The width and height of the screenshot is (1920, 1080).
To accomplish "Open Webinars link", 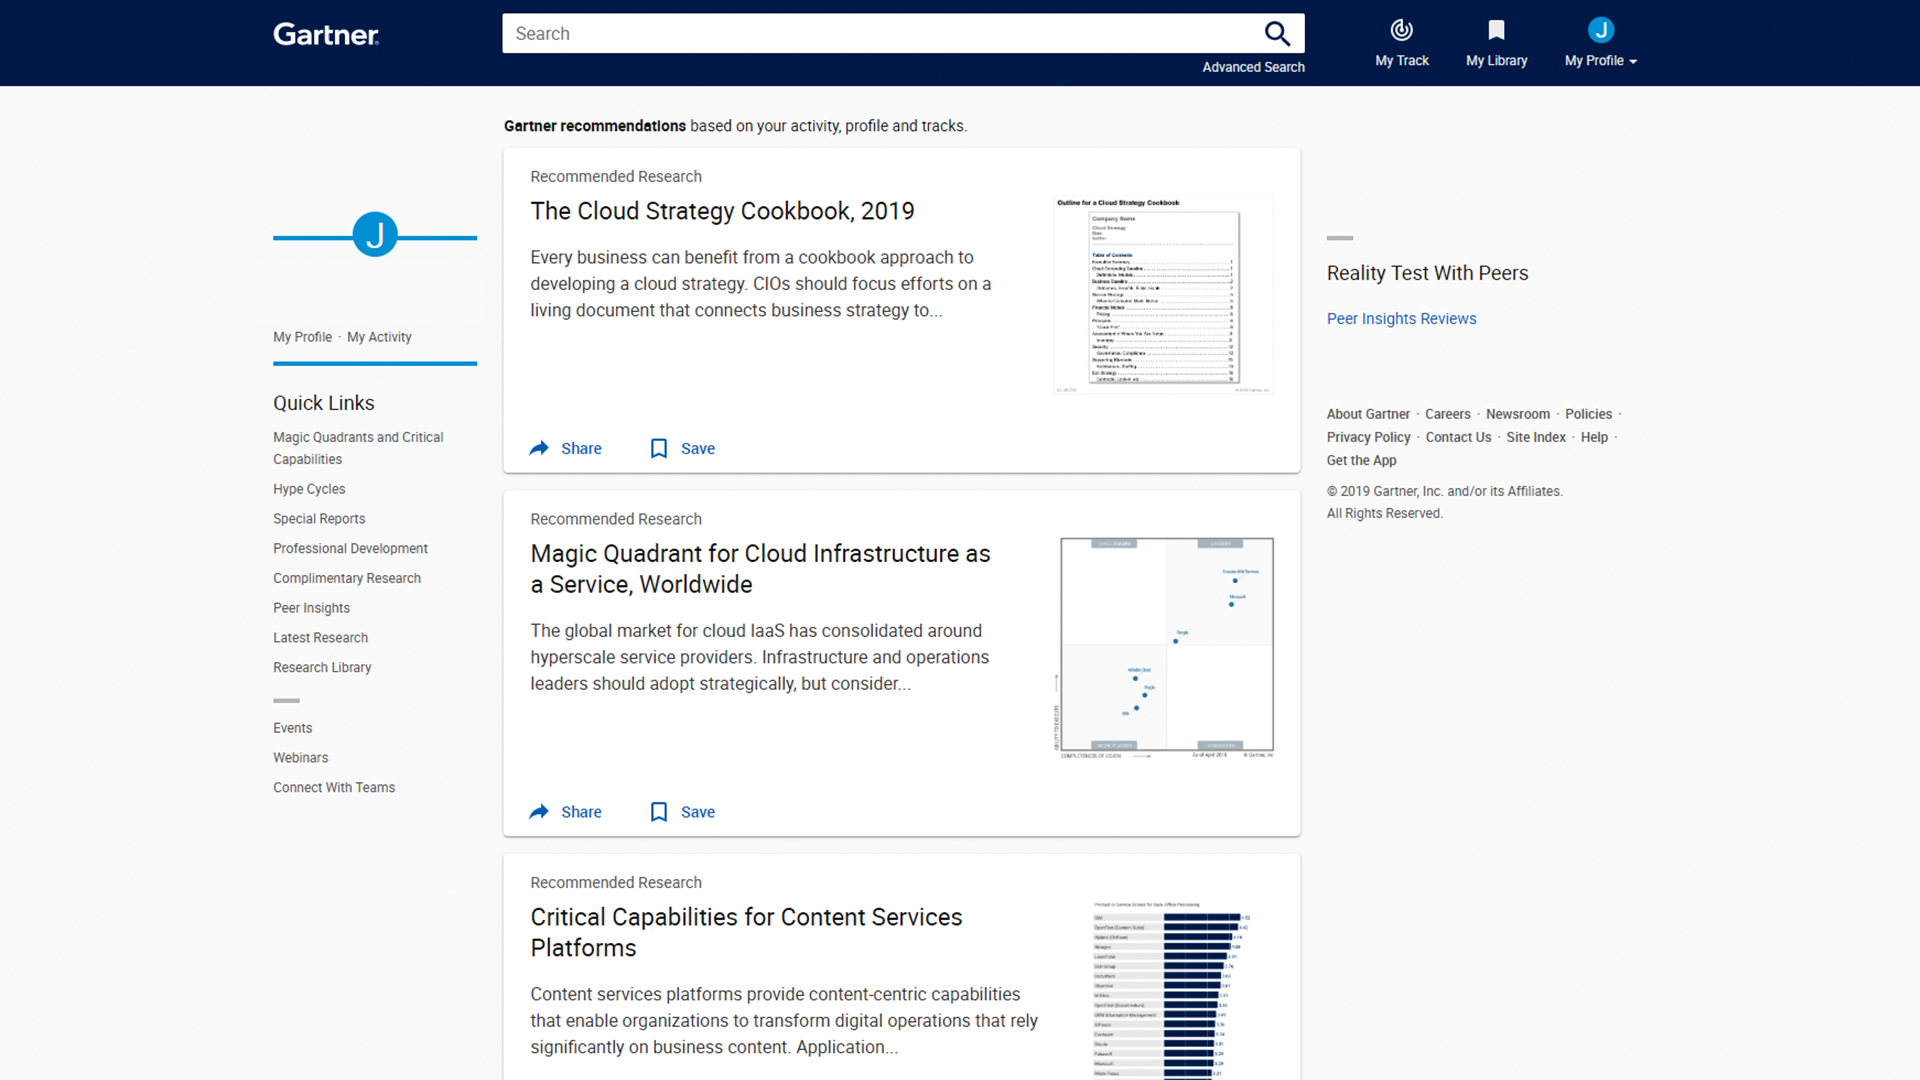I will coord(300,758).
